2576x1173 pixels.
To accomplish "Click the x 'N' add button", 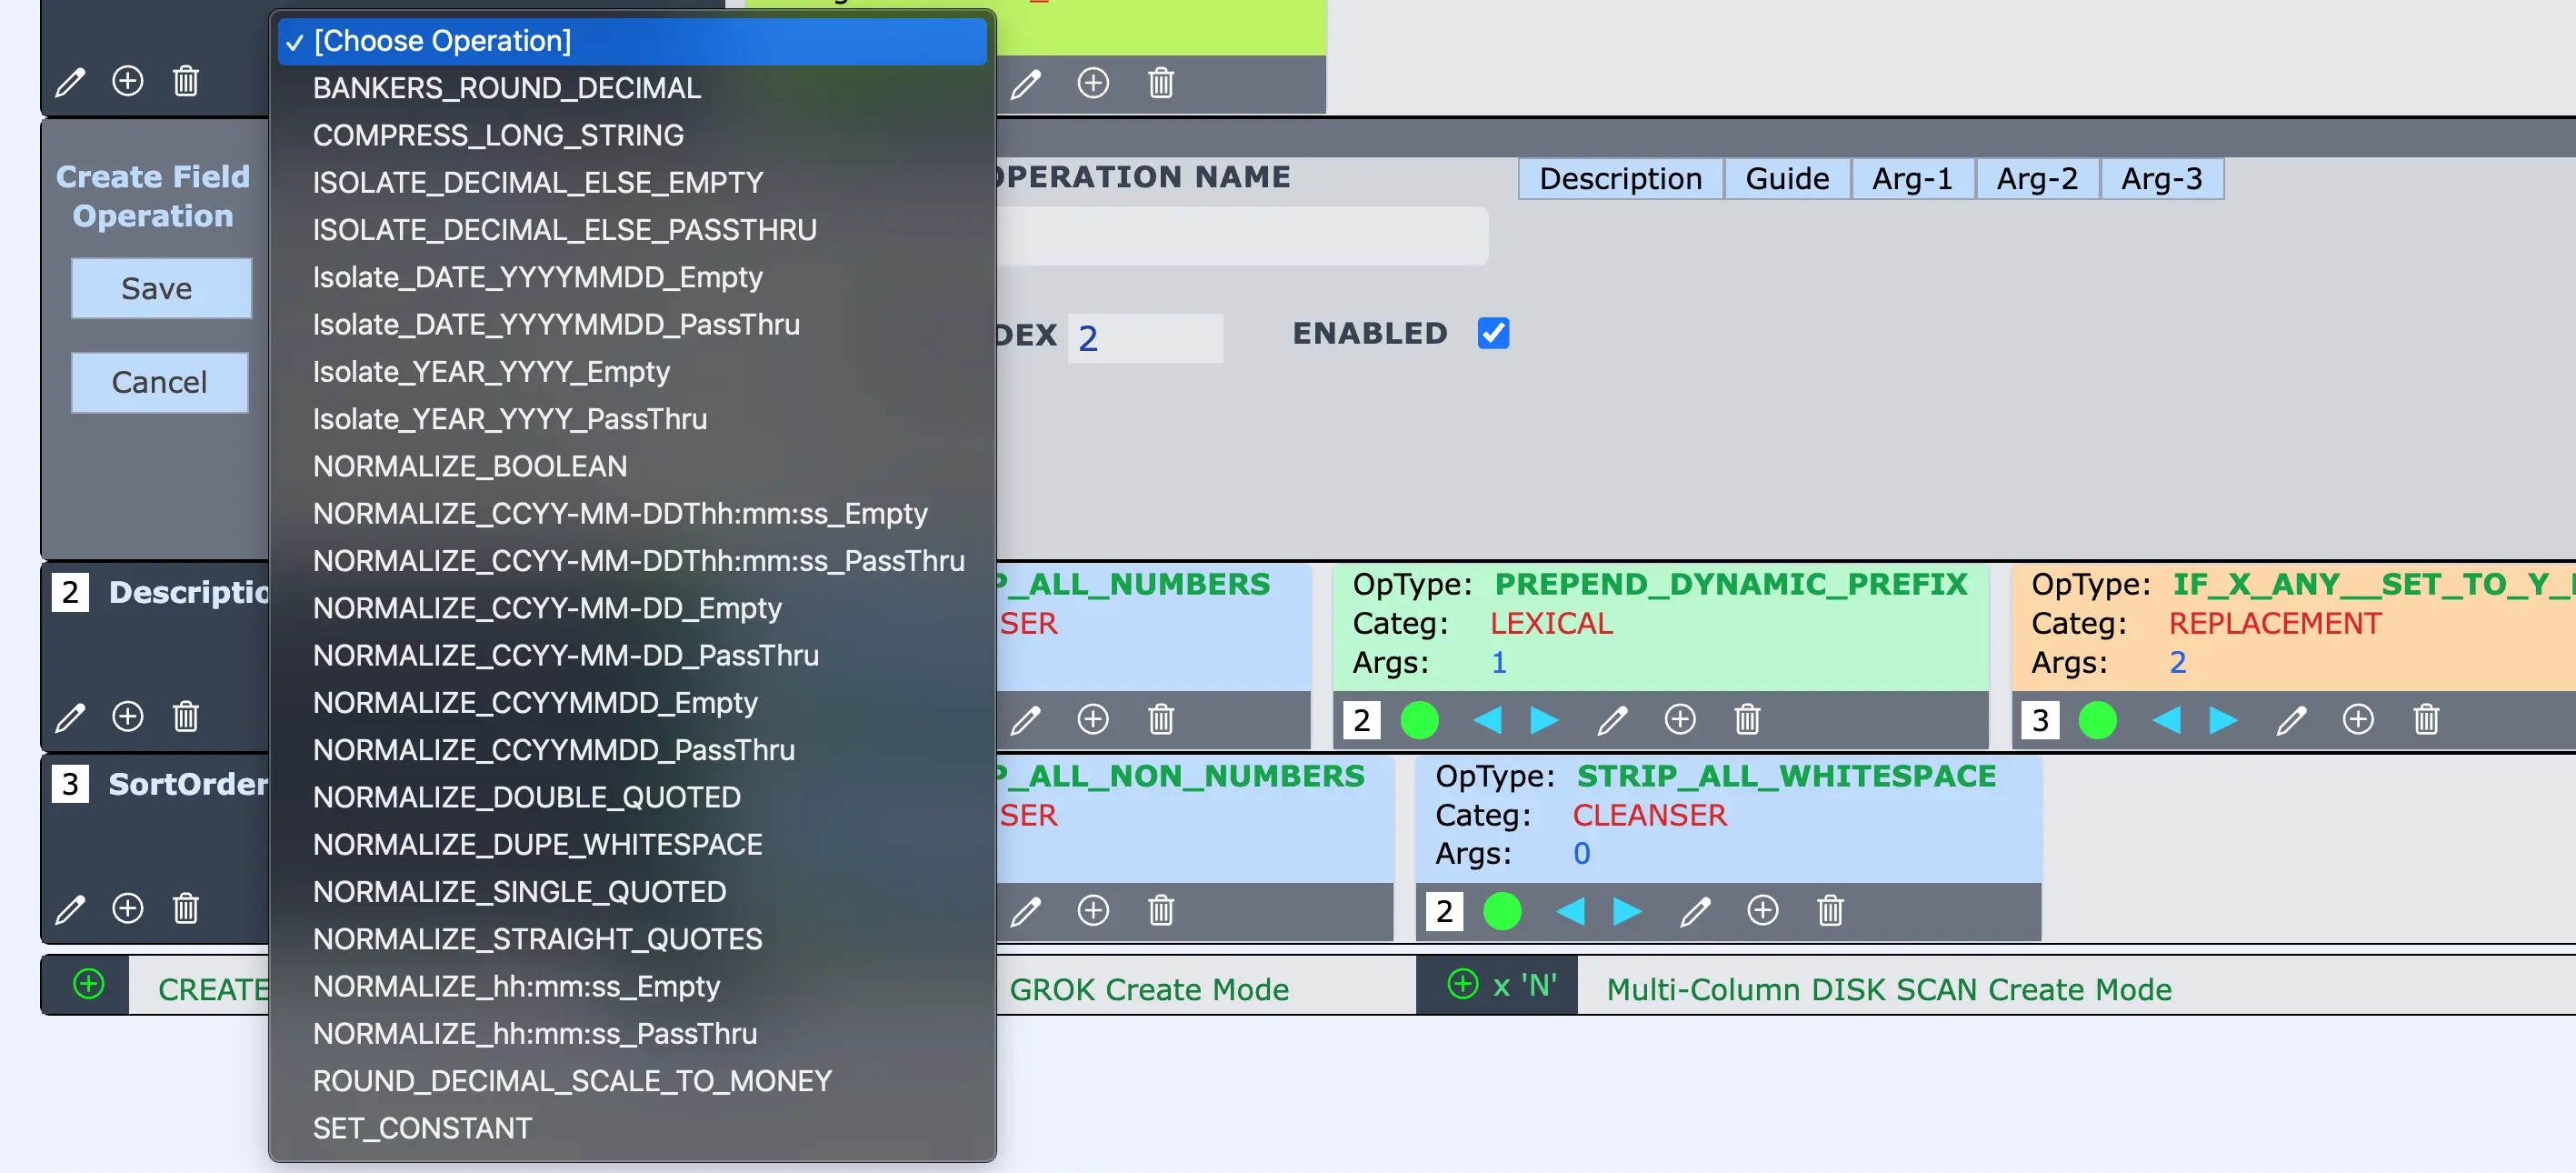I will tap(1497, 985).
